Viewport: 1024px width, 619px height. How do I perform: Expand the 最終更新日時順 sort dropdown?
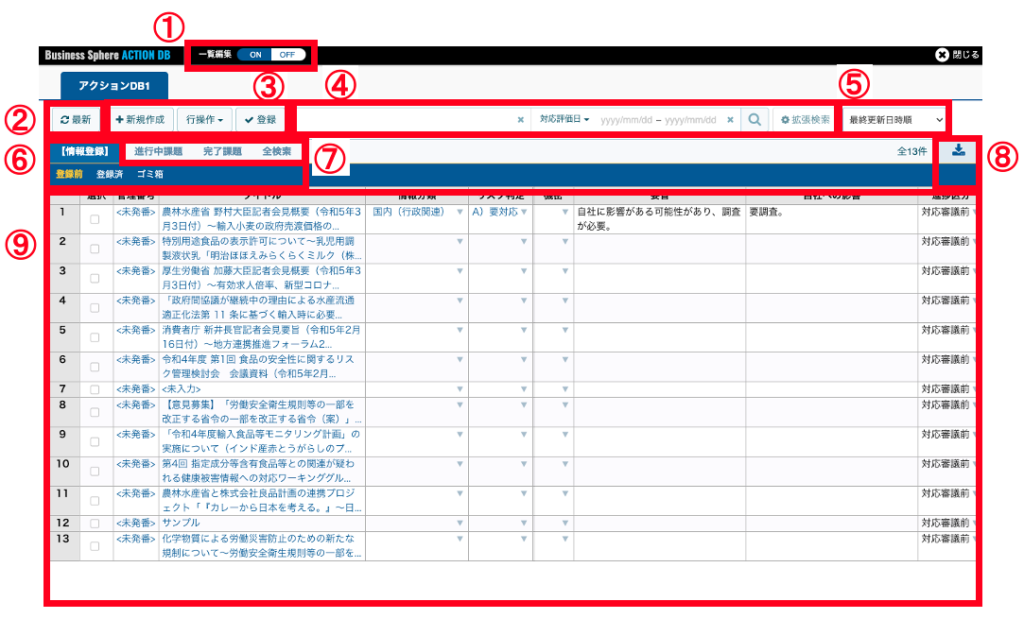tap(894, 120)
